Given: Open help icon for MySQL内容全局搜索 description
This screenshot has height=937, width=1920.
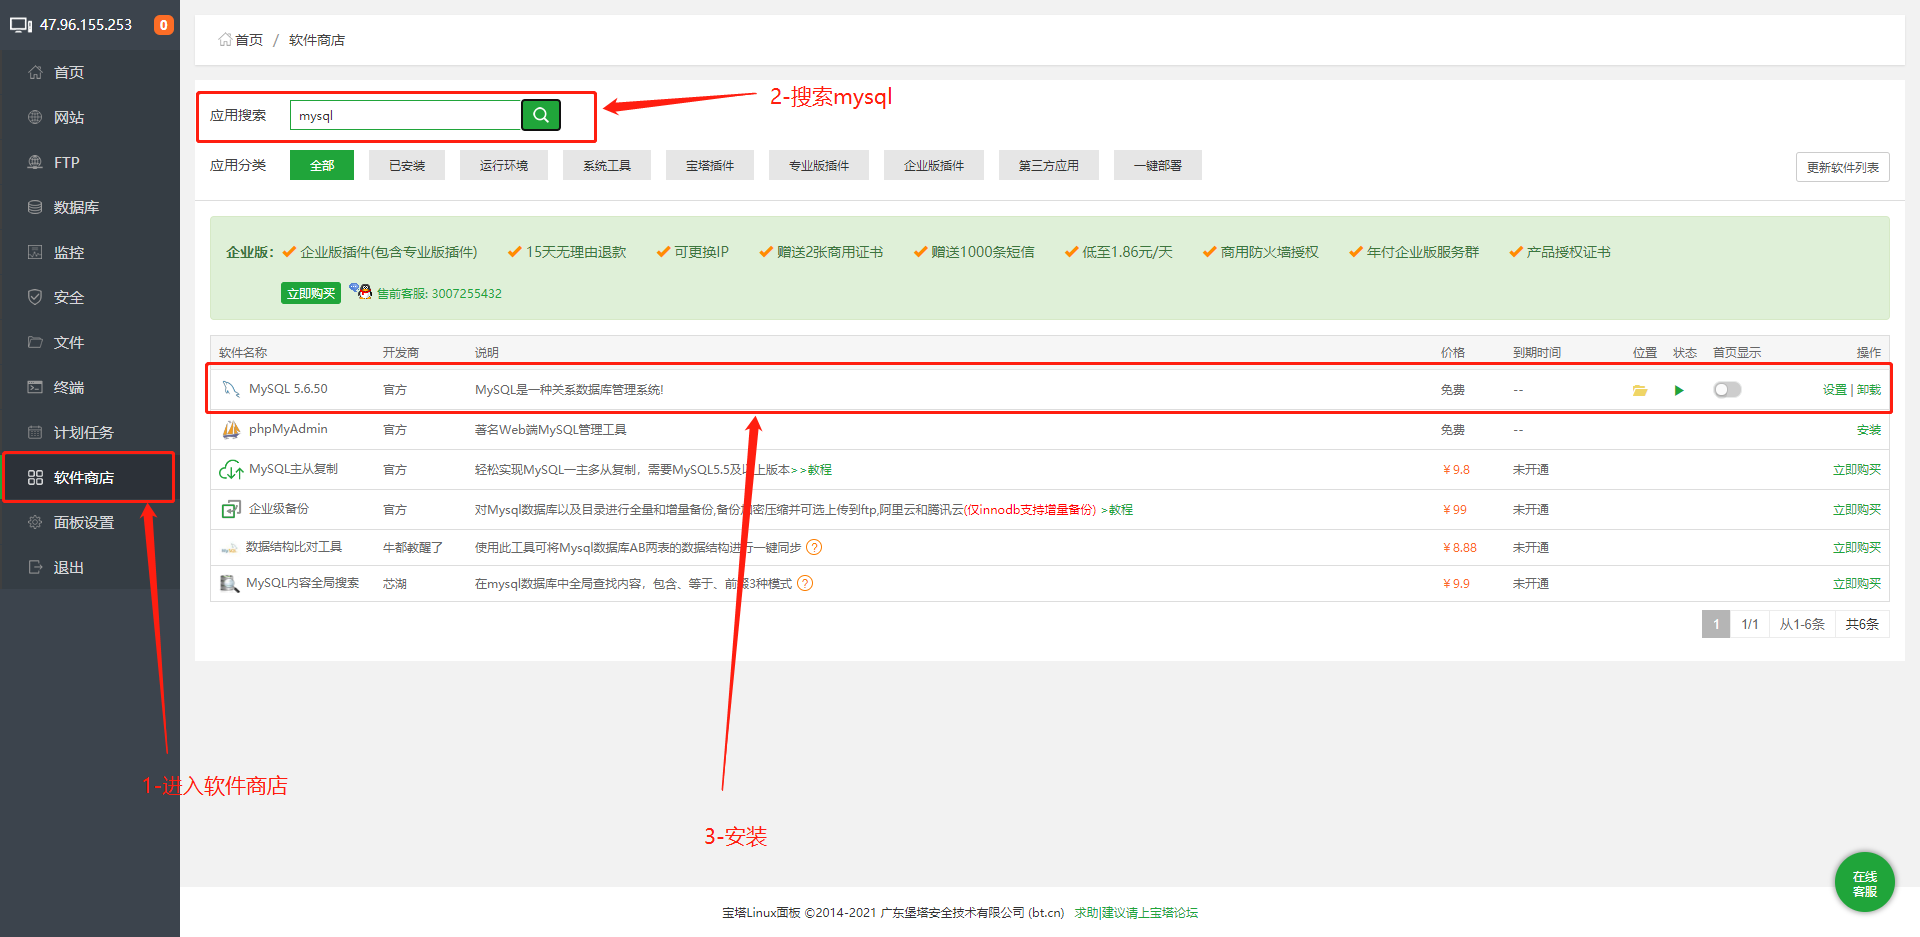Looking at the screenshot, I should pos(805,583).
